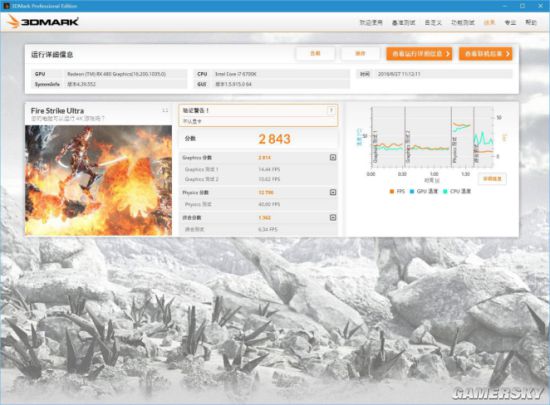The height and width of the screenshot is (405, 550).
Task: Click the blue GPU temperature legend marker
Action: click(x=412, y=191)
